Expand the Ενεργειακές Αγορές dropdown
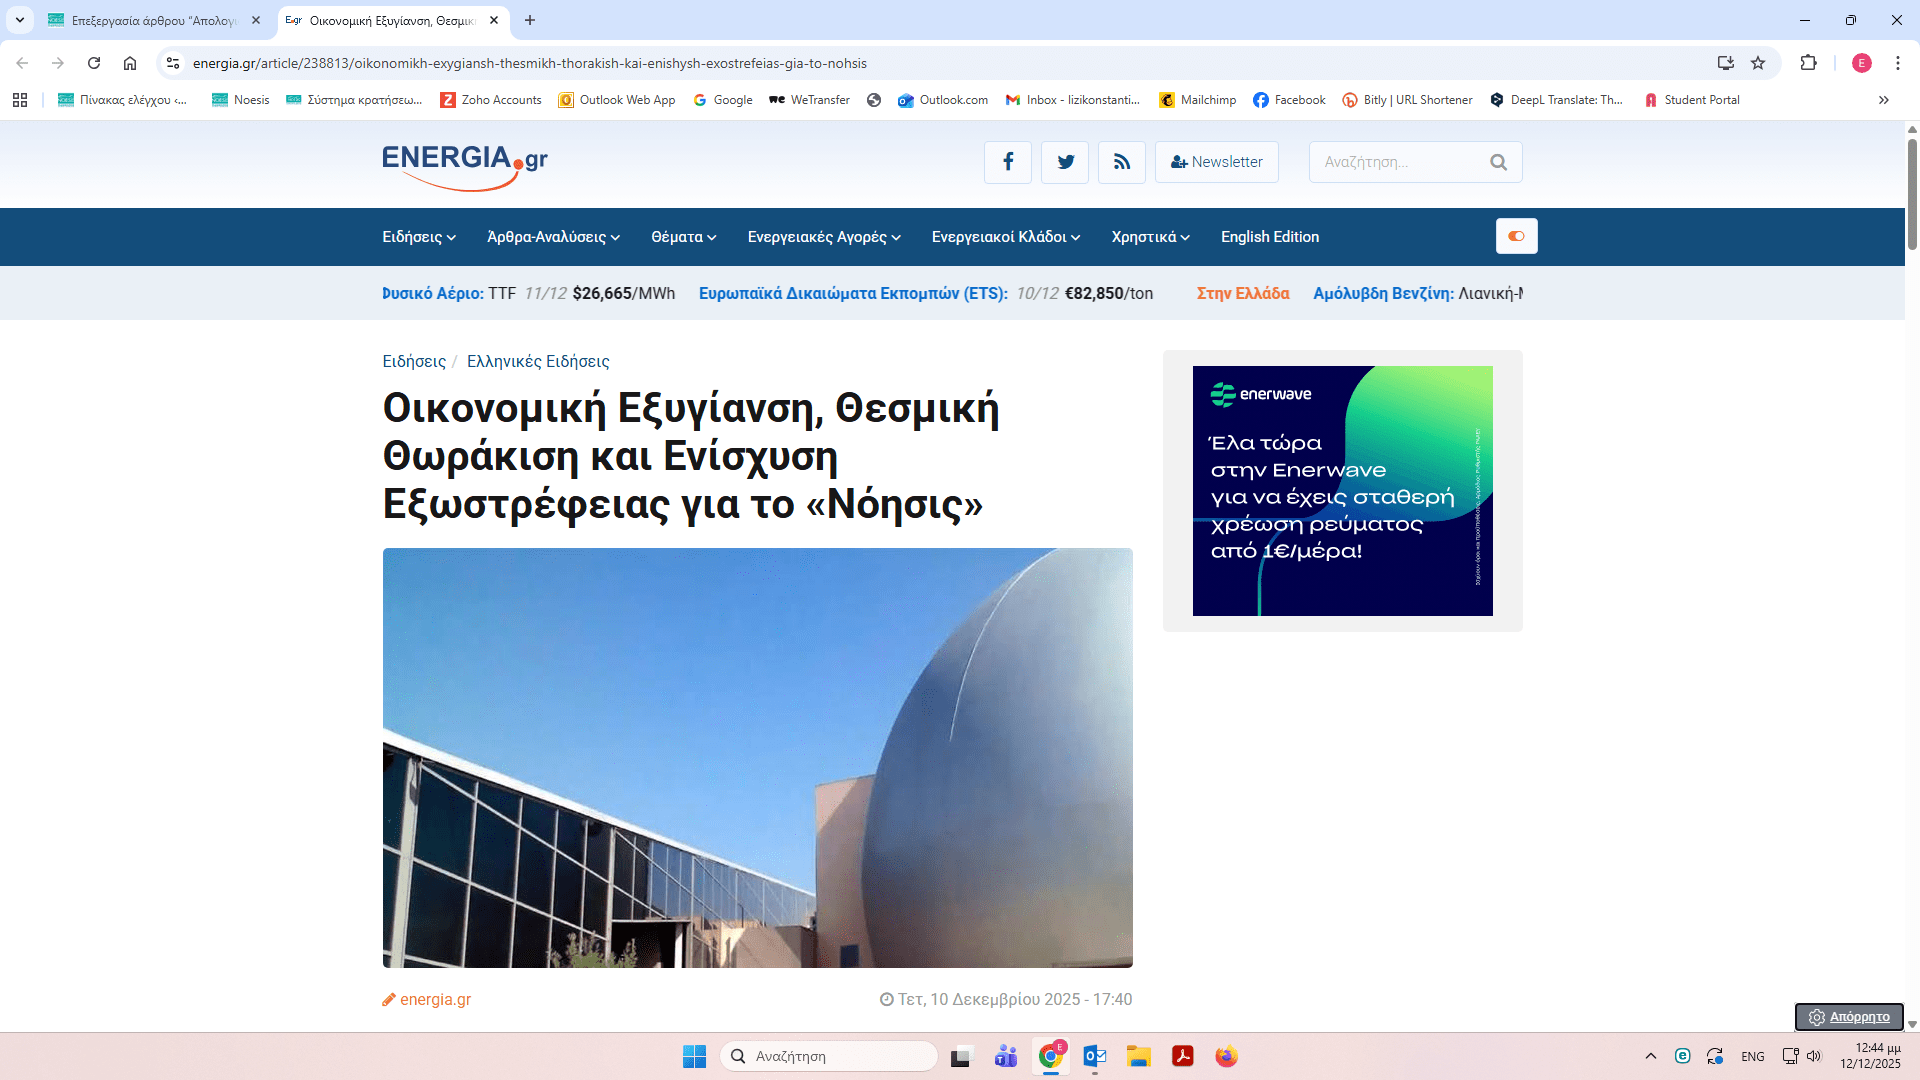 [824, 237]
